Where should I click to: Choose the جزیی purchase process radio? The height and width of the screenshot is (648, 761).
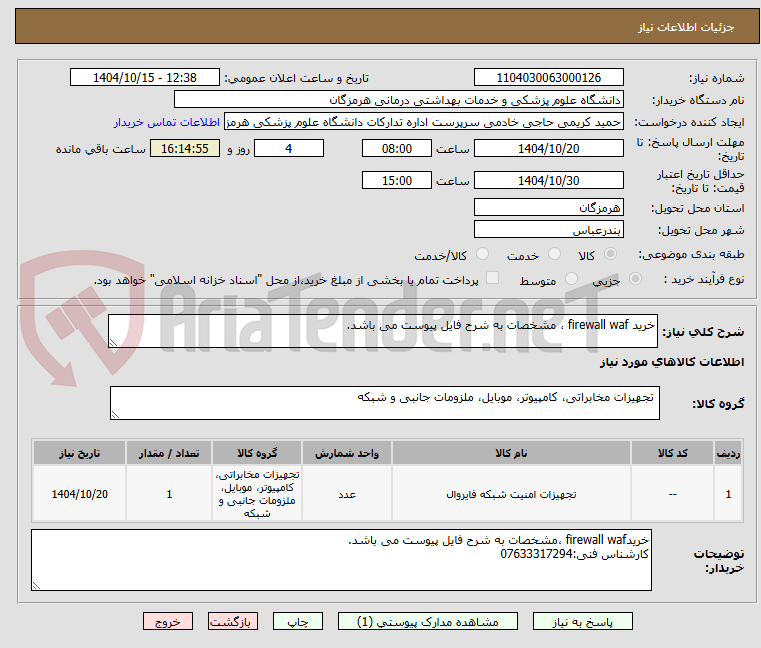635,279
